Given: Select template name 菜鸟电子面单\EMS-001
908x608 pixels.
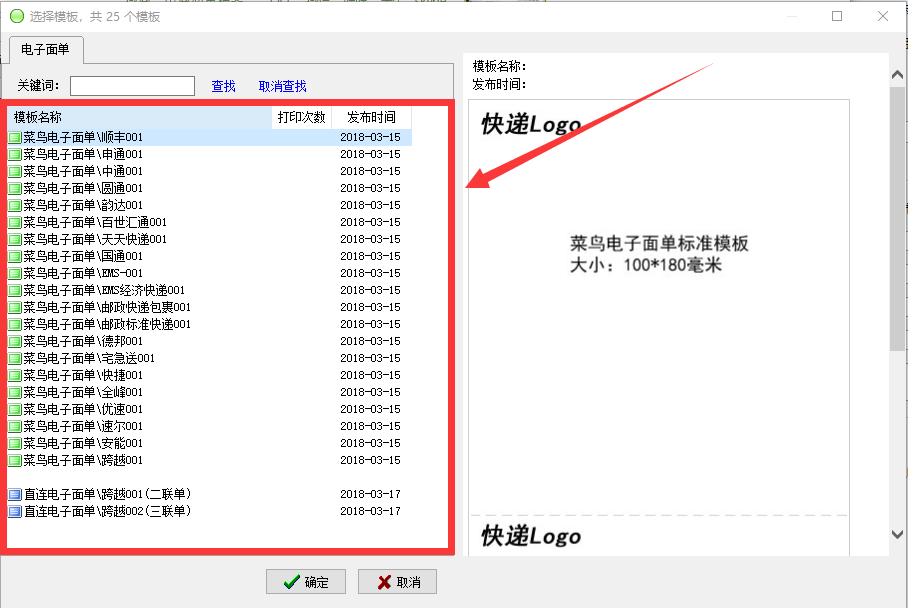Looking at the screenshot, I should coord(83,273).
